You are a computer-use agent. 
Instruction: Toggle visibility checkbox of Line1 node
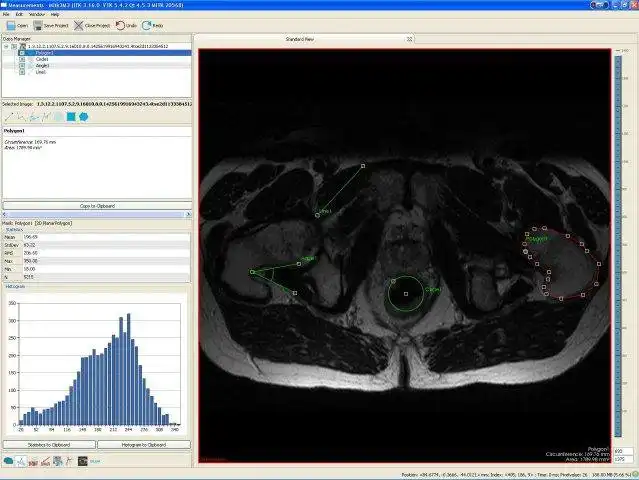(x=22, y=72)
